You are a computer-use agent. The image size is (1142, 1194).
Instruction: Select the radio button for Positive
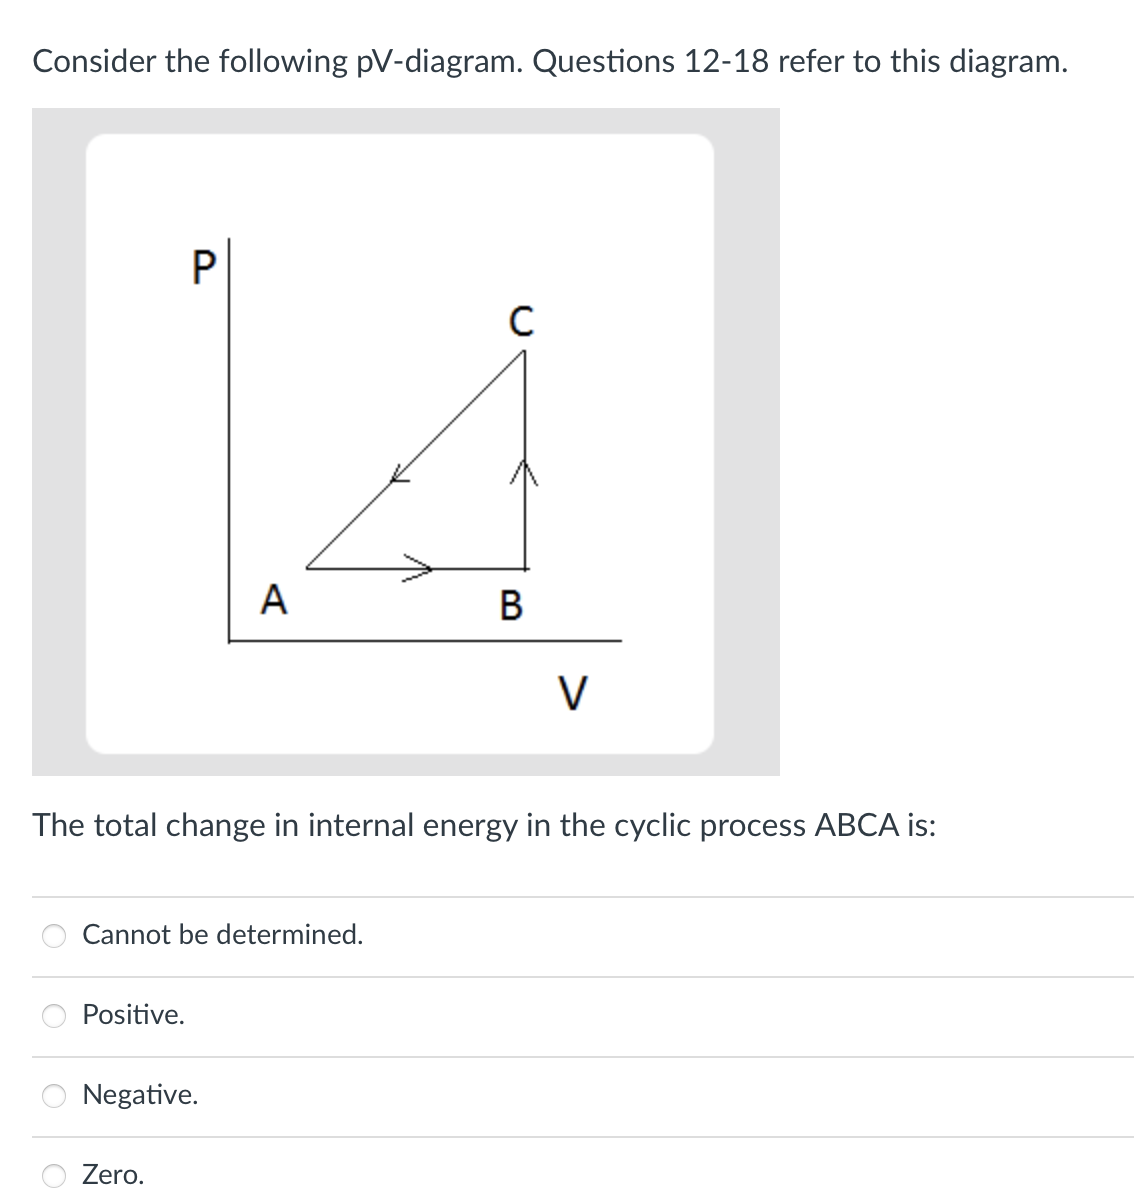pyautogui.click(x=55, y=1015)
